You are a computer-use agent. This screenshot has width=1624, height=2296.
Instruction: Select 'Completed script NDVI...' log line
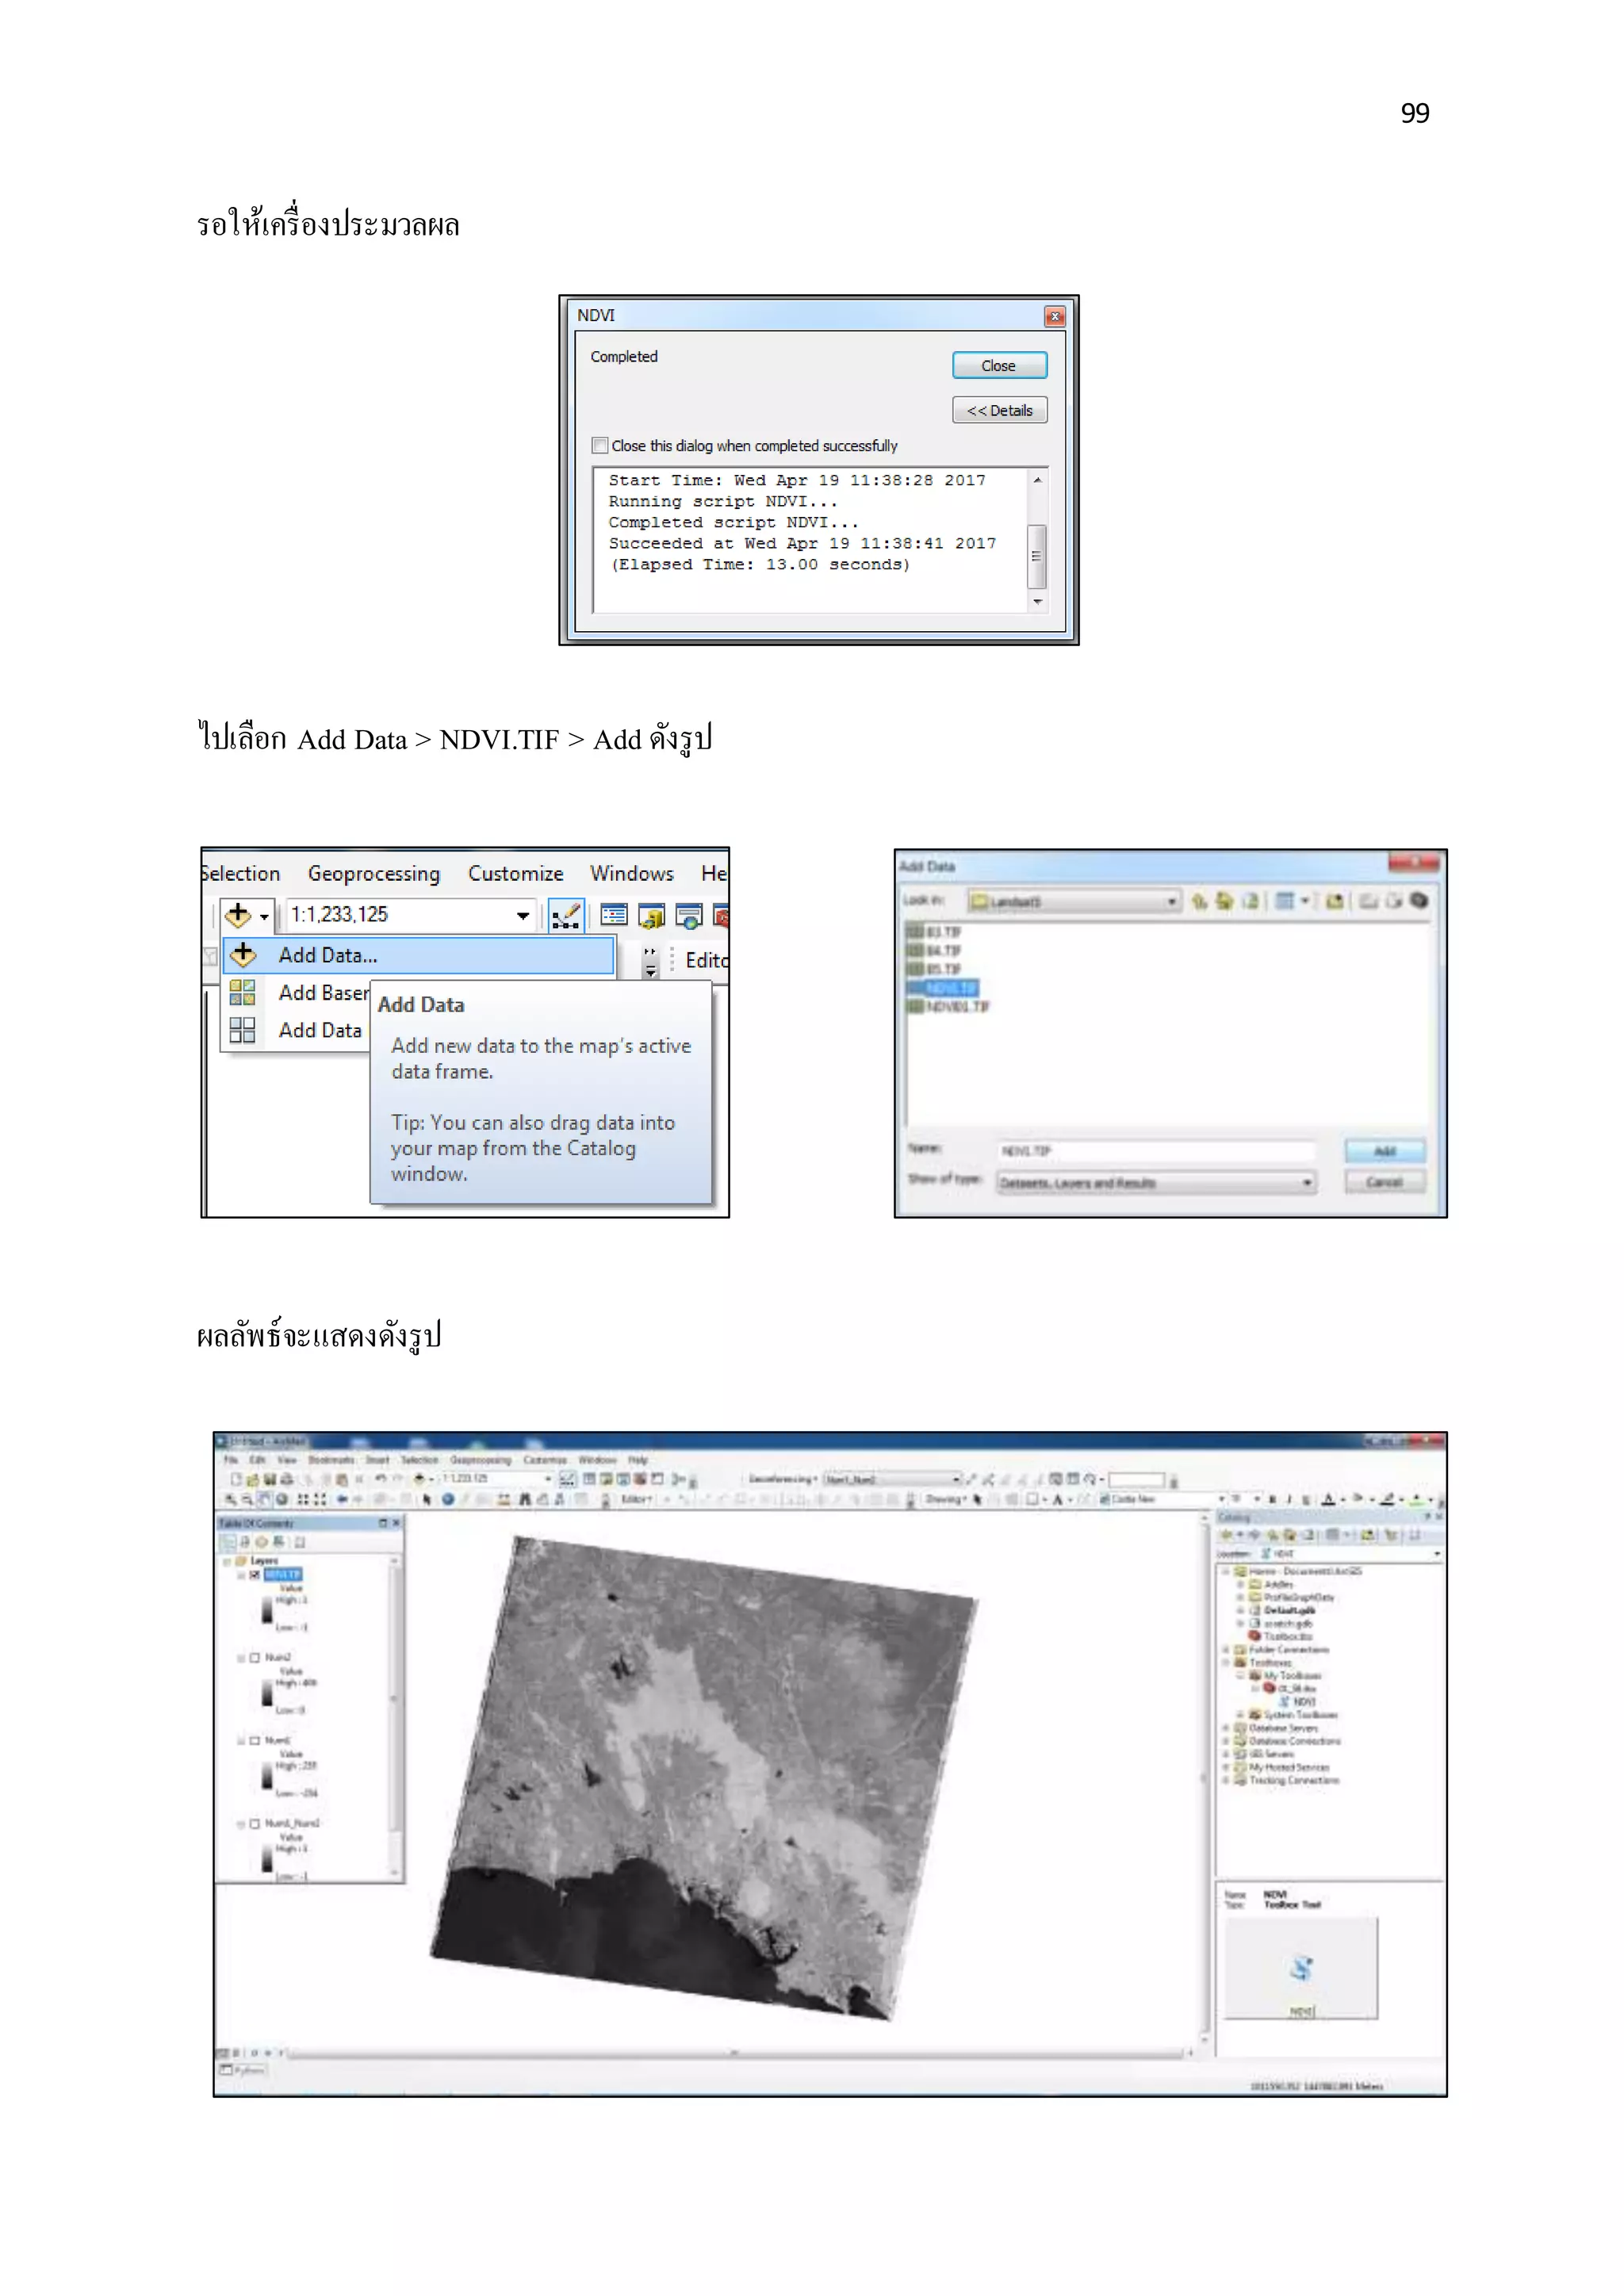tap(733, 522)
